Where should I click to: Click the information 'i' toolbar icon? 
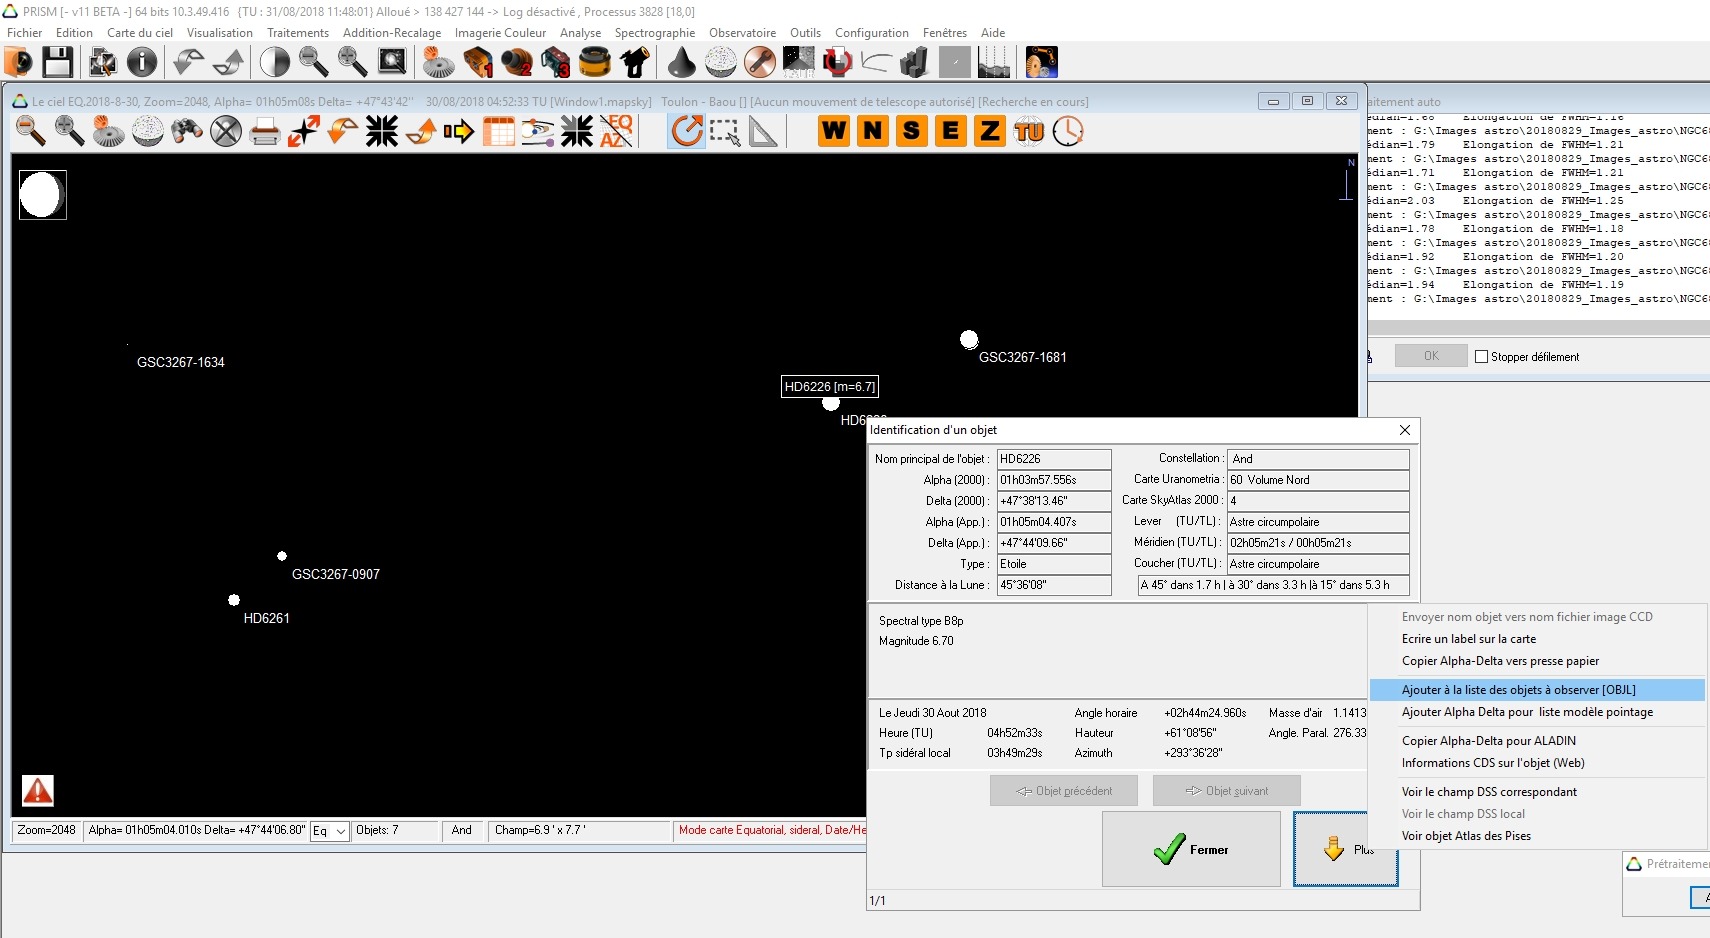(142, 62)
